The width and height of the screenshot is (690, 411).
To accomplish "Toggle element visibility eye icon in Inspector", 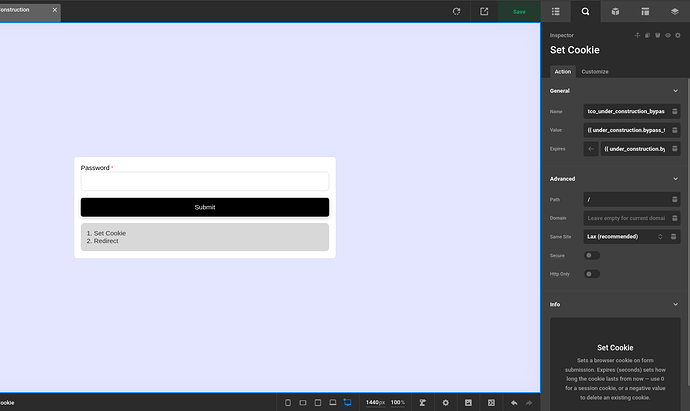I will click(668, 35).
